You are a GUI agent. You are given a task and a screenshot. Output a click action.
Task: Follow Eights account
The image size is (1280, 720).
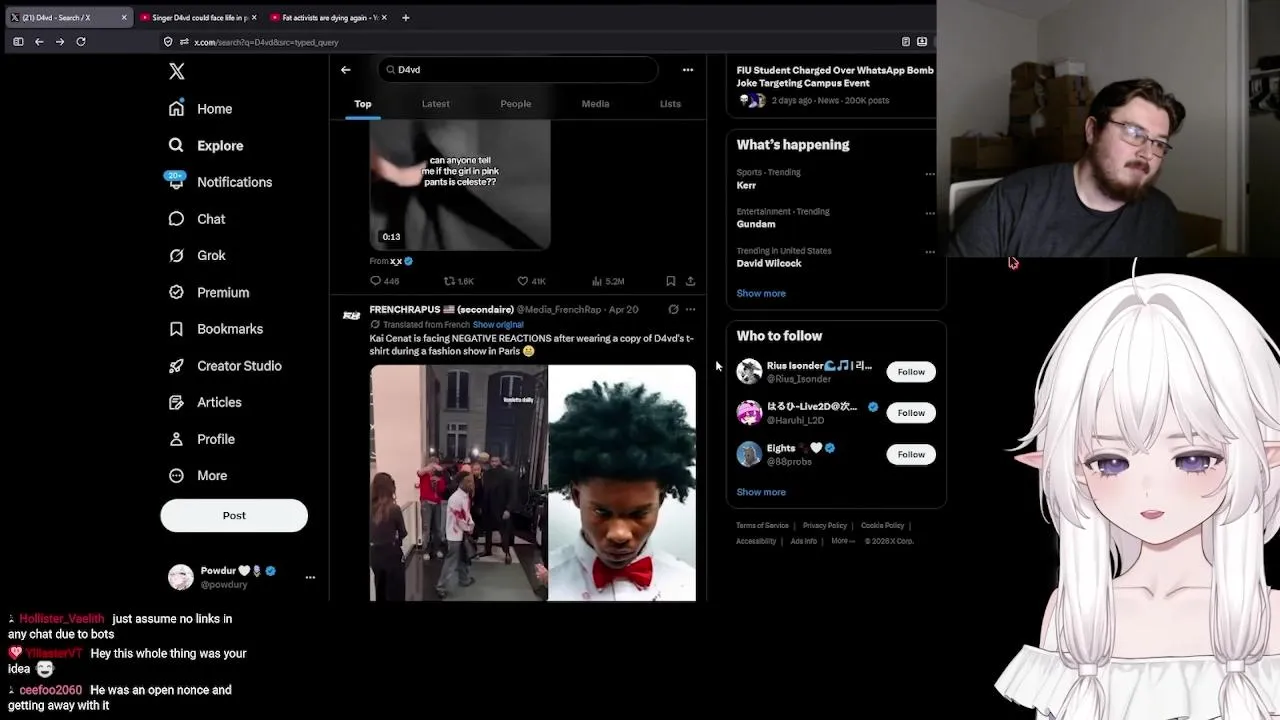tap(911, 454)
